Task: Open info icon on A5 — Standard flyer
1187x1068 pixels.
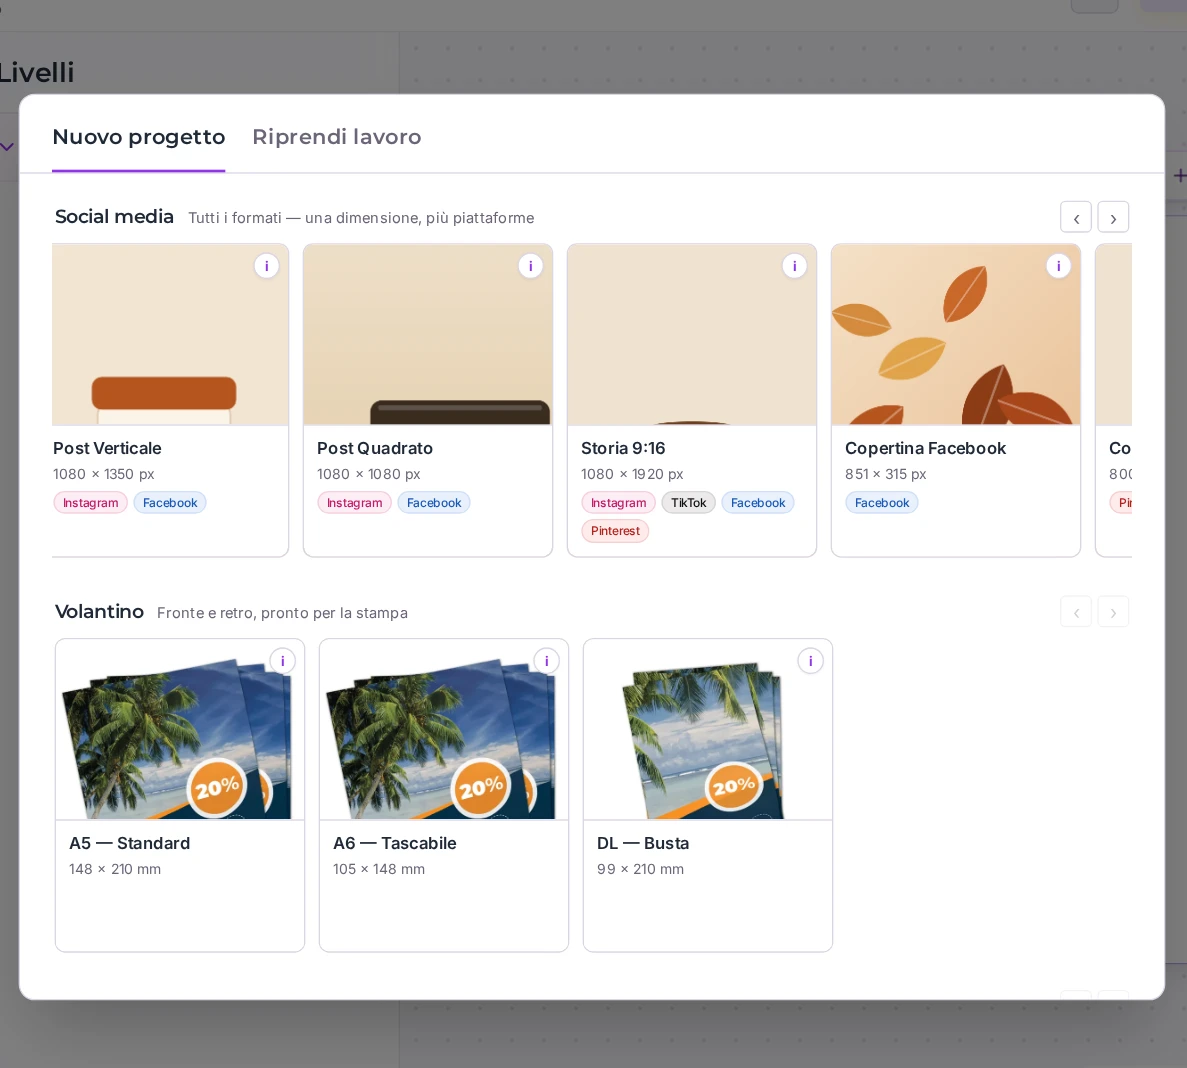Action: (x=282, y=662)
